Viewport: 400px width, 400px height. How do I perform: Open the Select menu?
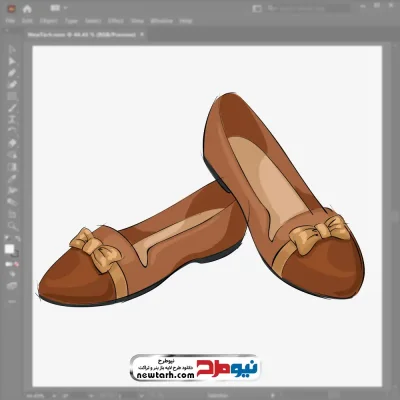93,21
